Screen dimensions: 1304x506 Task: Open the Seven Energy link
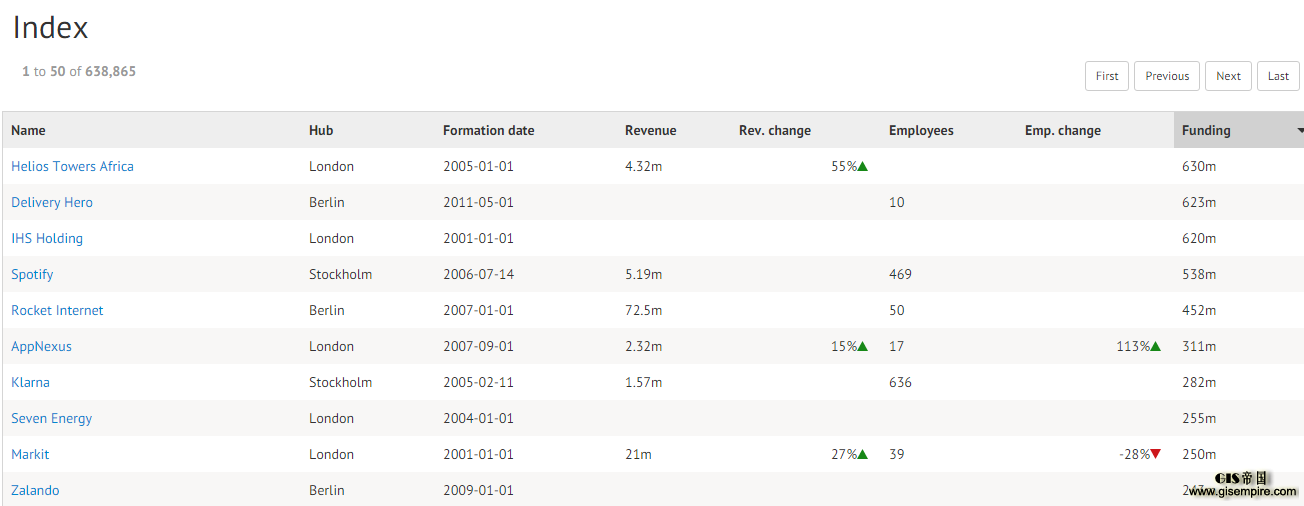click(51, 418)
